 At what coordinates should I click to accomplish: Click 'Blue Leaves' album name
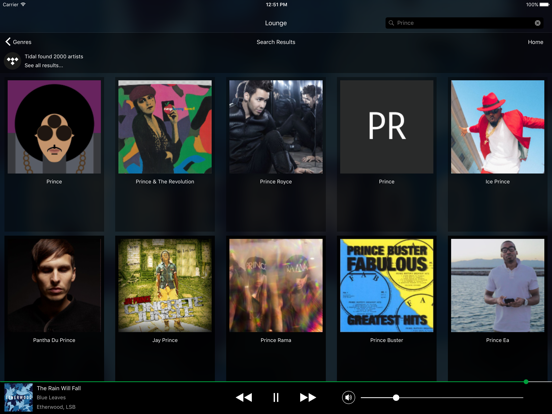click(51, 398)
